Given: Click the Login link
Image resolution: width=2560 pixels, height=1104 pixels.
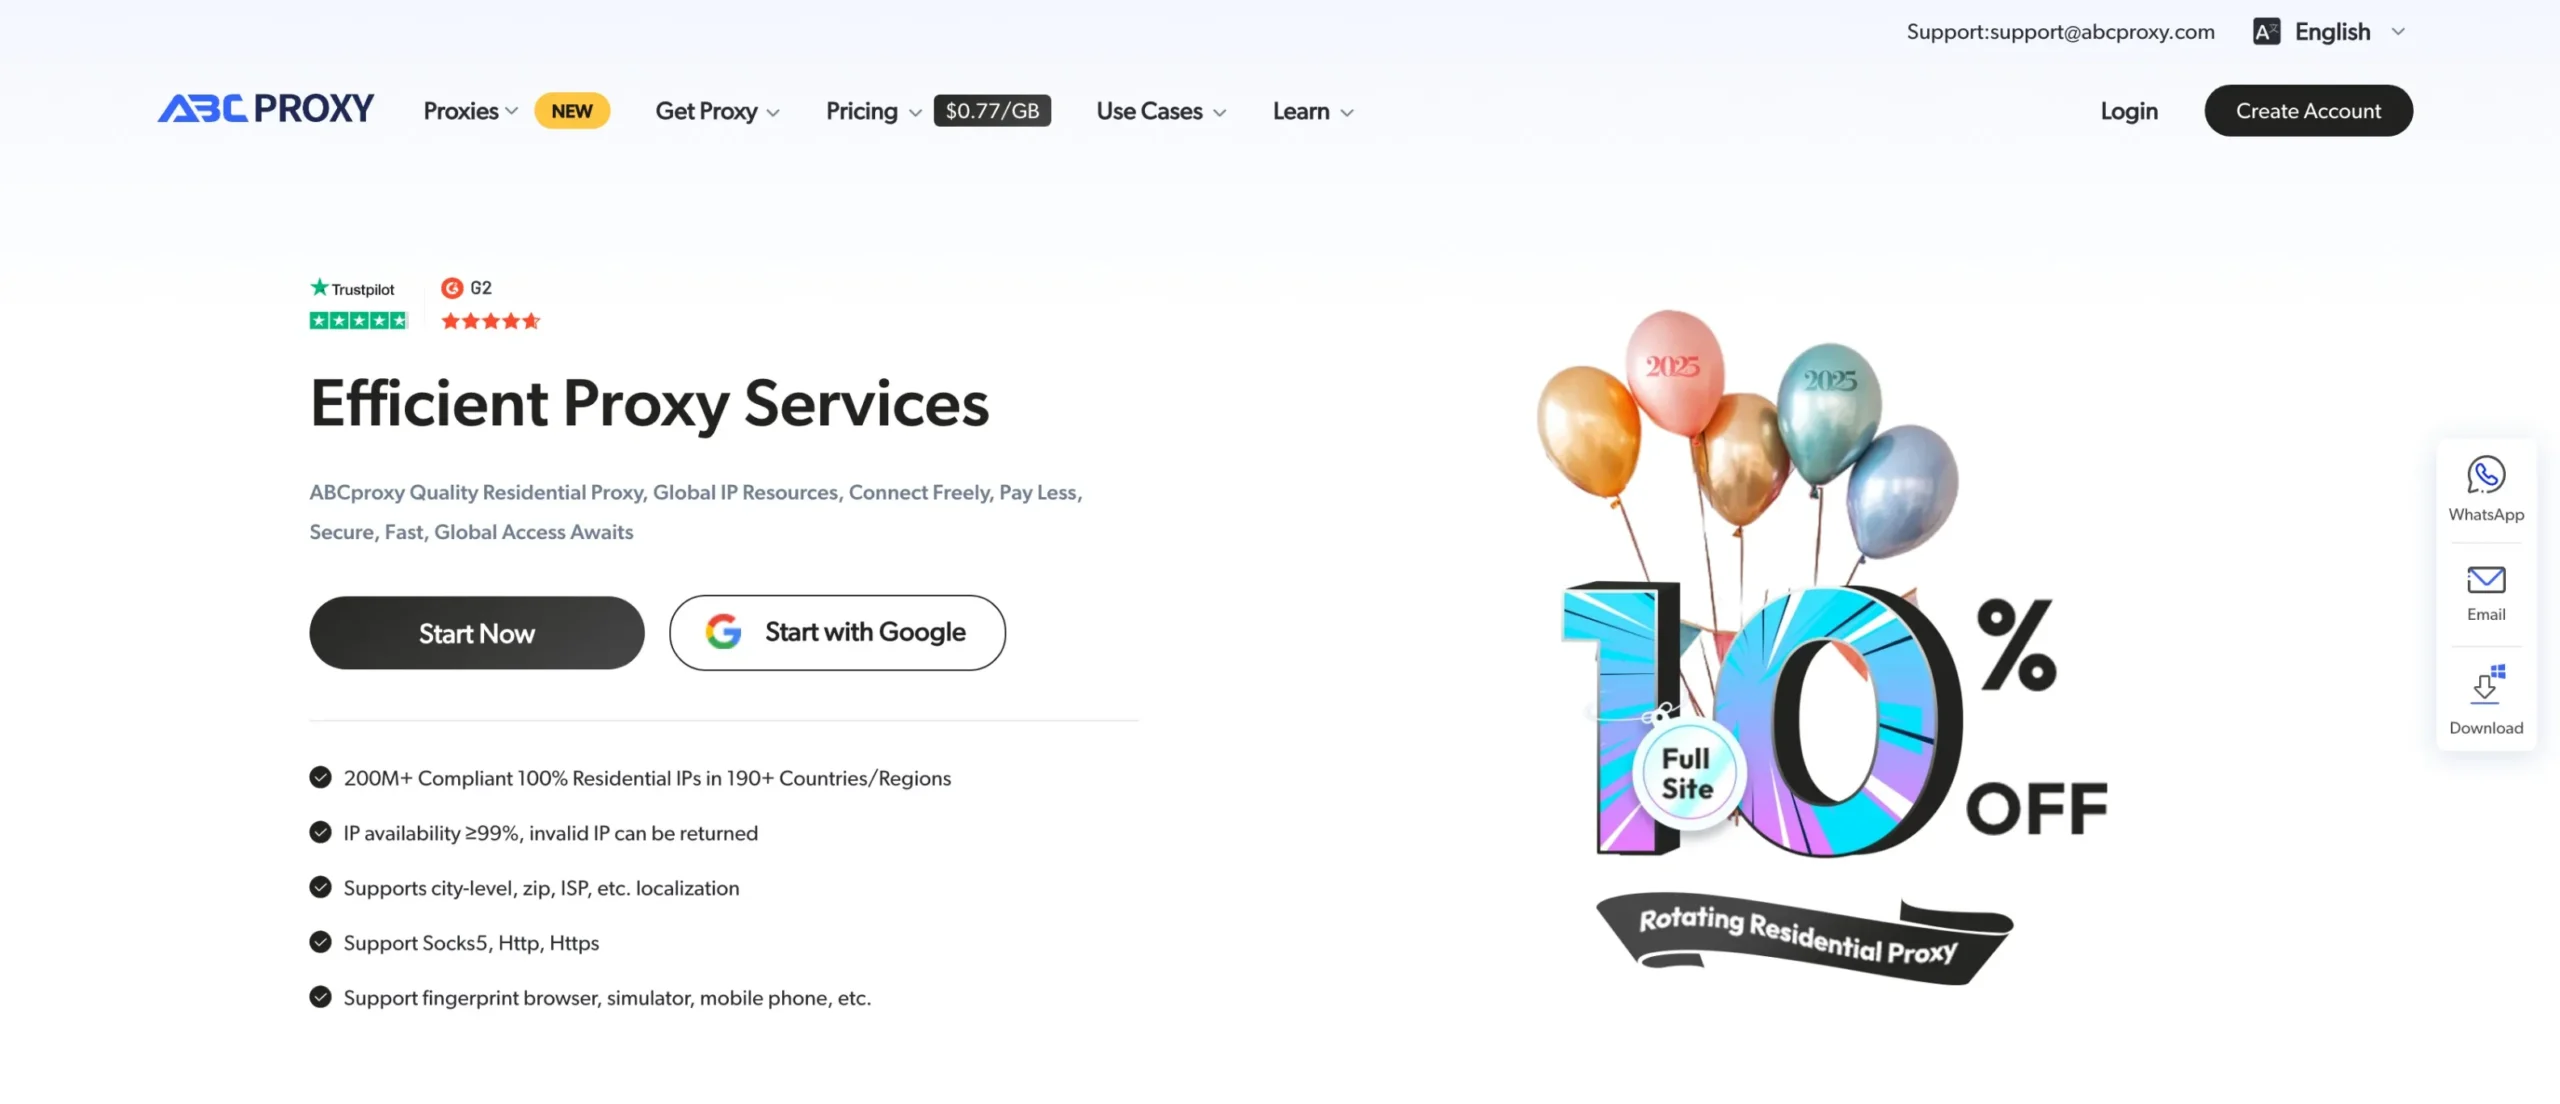Looking at the screenshot, I should pyautogui.click(x=2129, y=111).
